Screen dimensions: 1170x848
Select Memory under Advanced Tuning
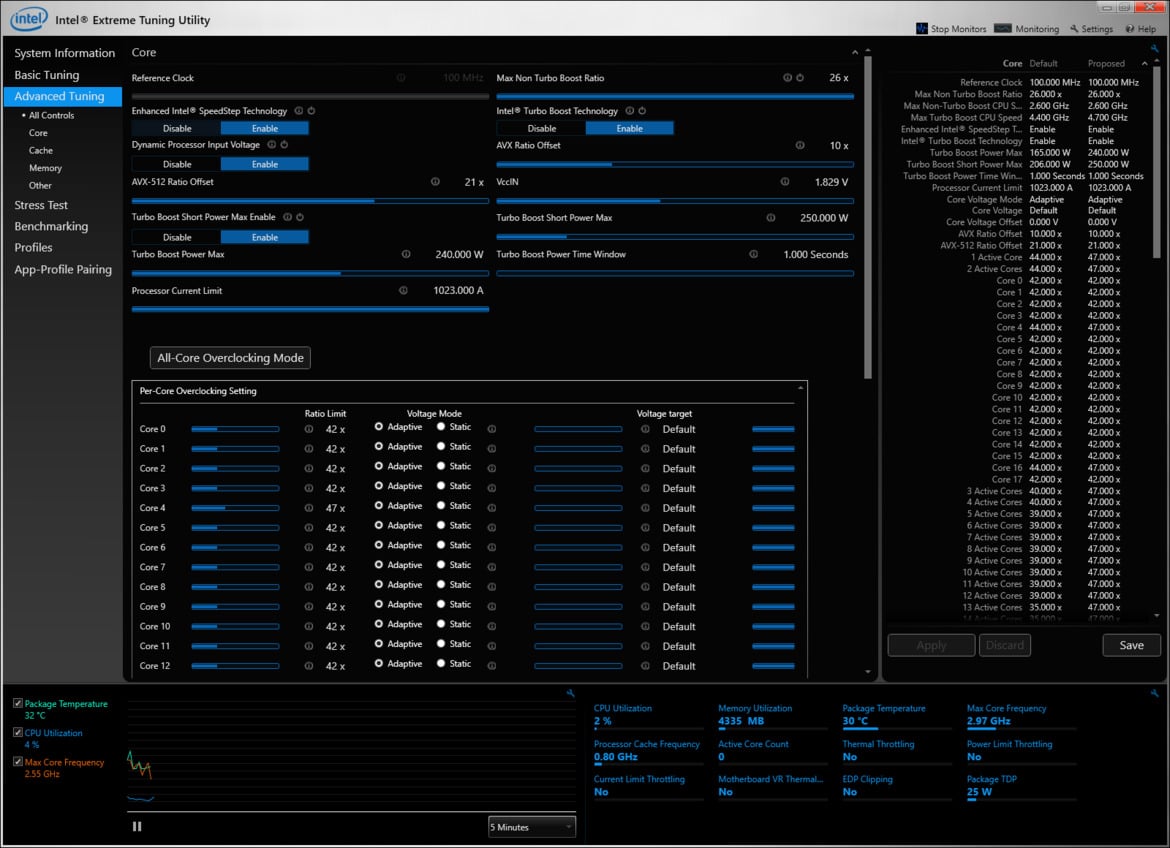click(x=46, y=168)
